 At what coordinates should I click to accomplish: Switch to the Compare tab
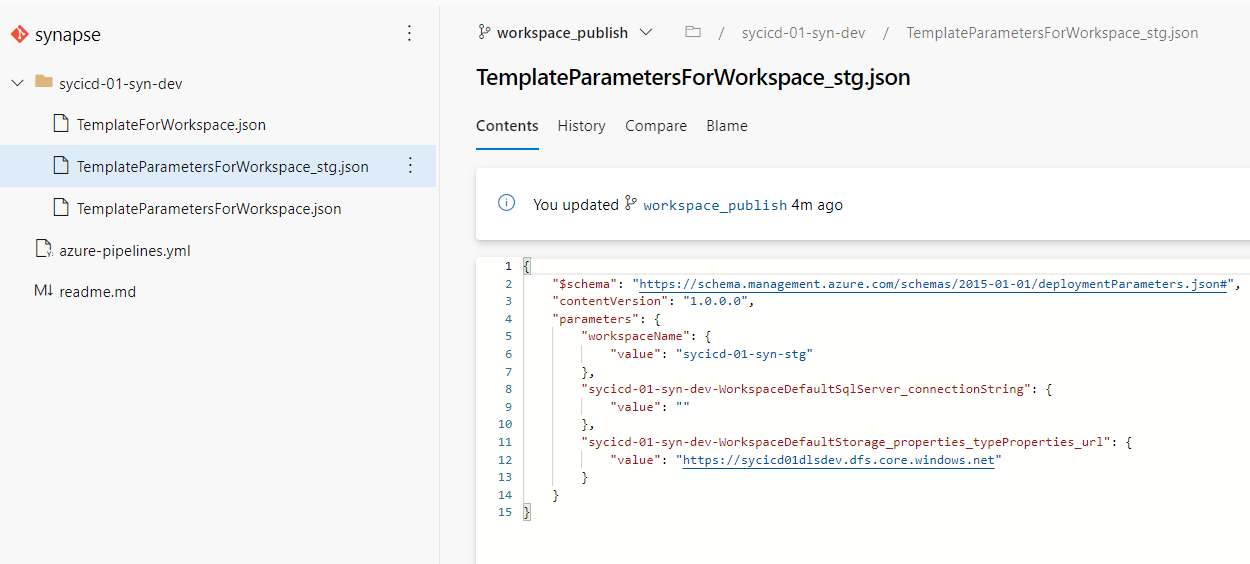(x=656, y=126)
